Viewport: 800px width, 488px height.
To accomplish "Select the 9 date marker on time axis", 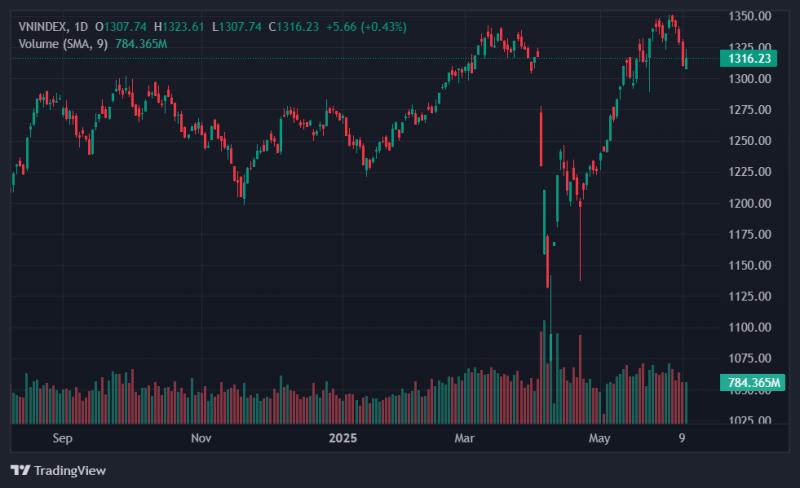I will 682,438.
